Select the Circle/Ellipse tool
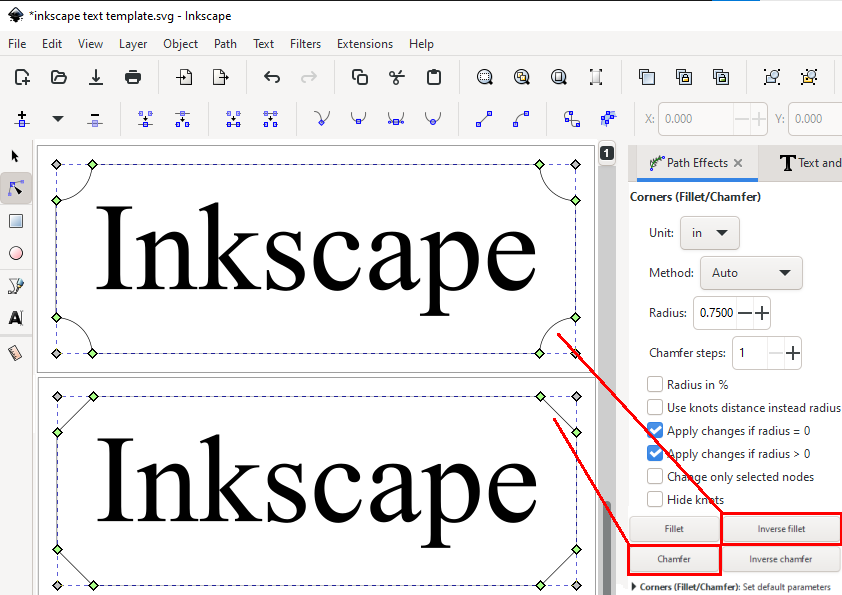Image resolution: width=842 pixels, height=595 pixels. pos(16,253)
